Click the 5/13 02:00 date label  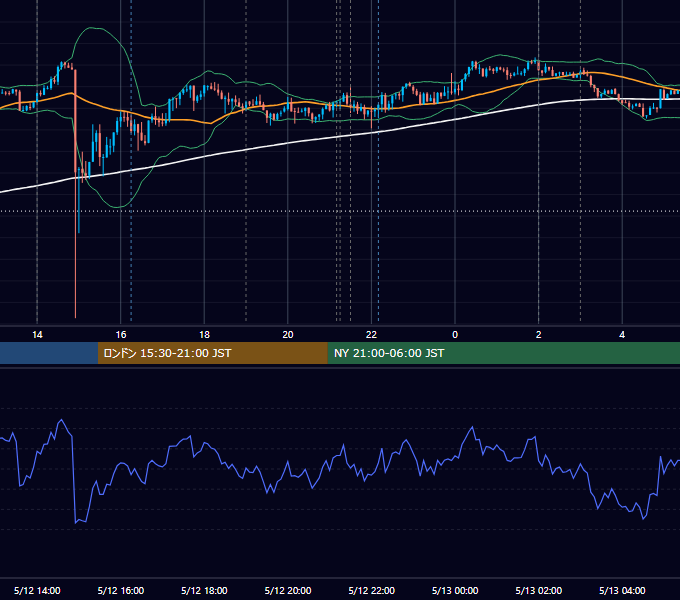539,590
